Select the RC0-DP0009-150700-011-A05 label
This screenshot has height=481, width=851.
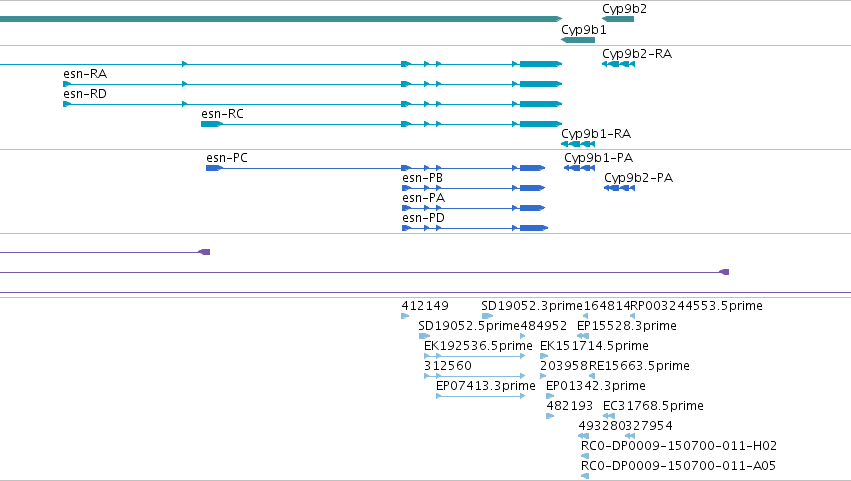[678, 466]
